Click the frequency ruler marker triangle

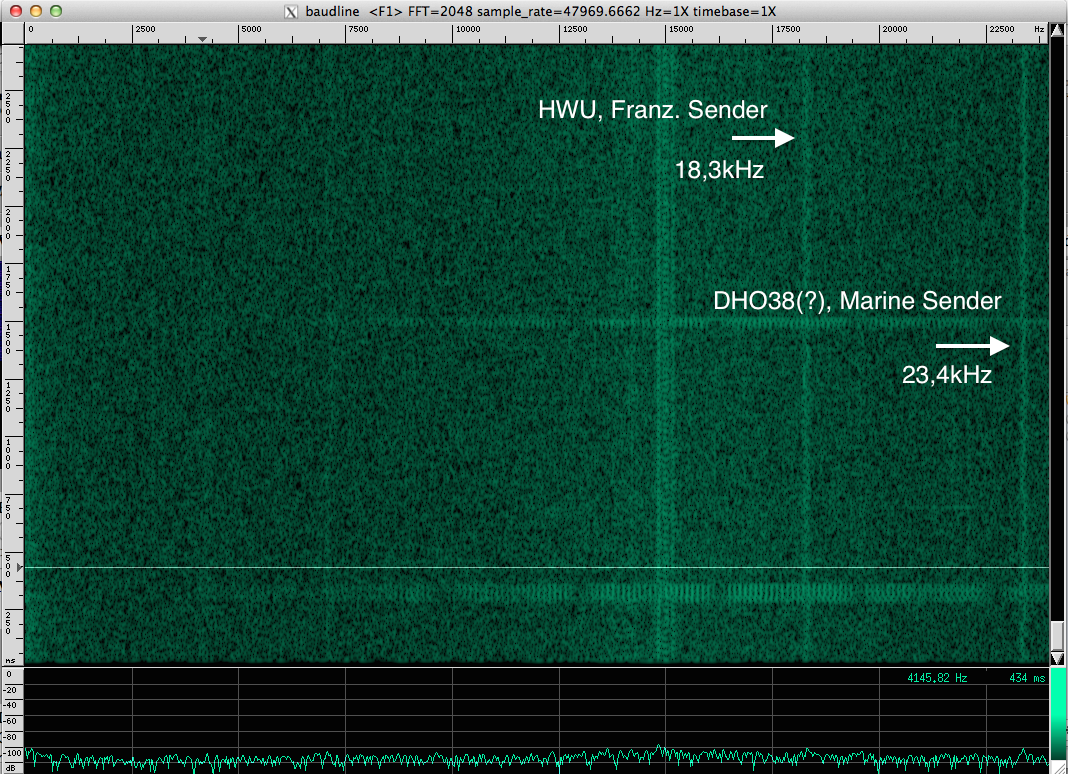tap(203, 40)
